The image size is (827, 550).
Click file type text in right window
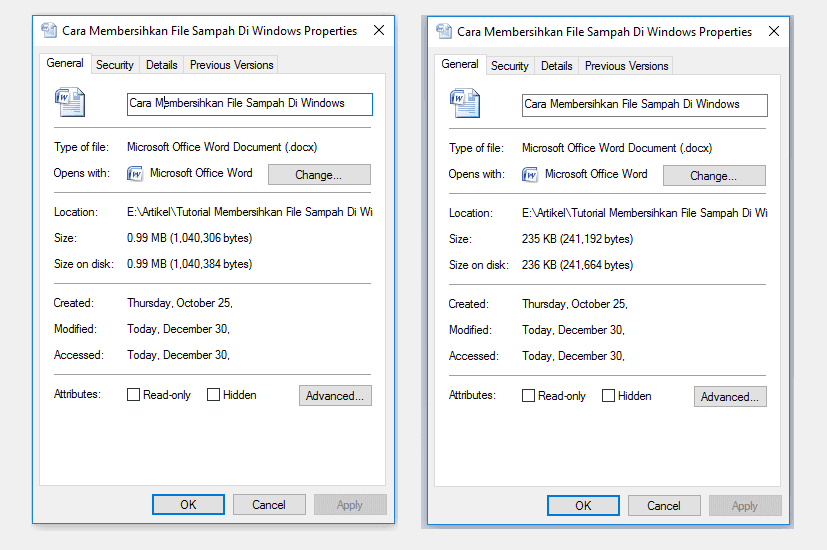coord(617,148)
